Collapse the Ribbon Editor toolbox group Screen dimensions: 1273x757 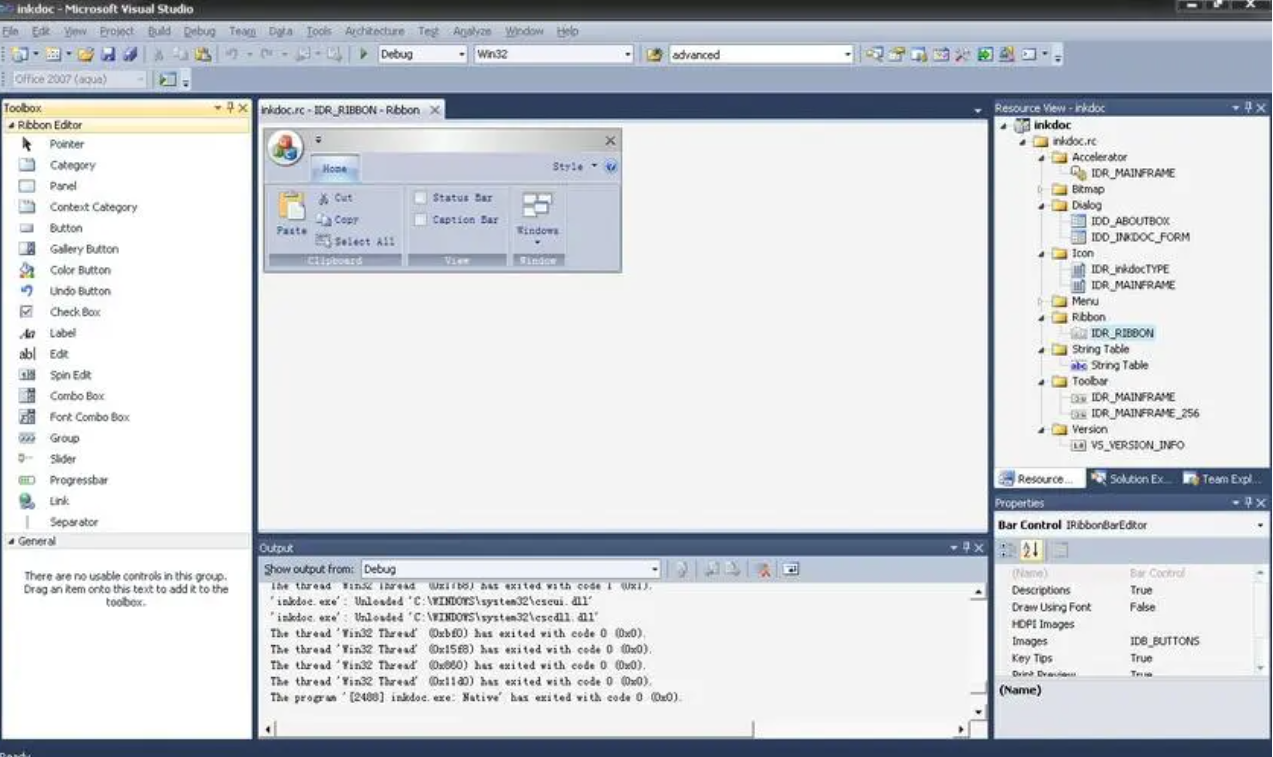click(11, 126)
